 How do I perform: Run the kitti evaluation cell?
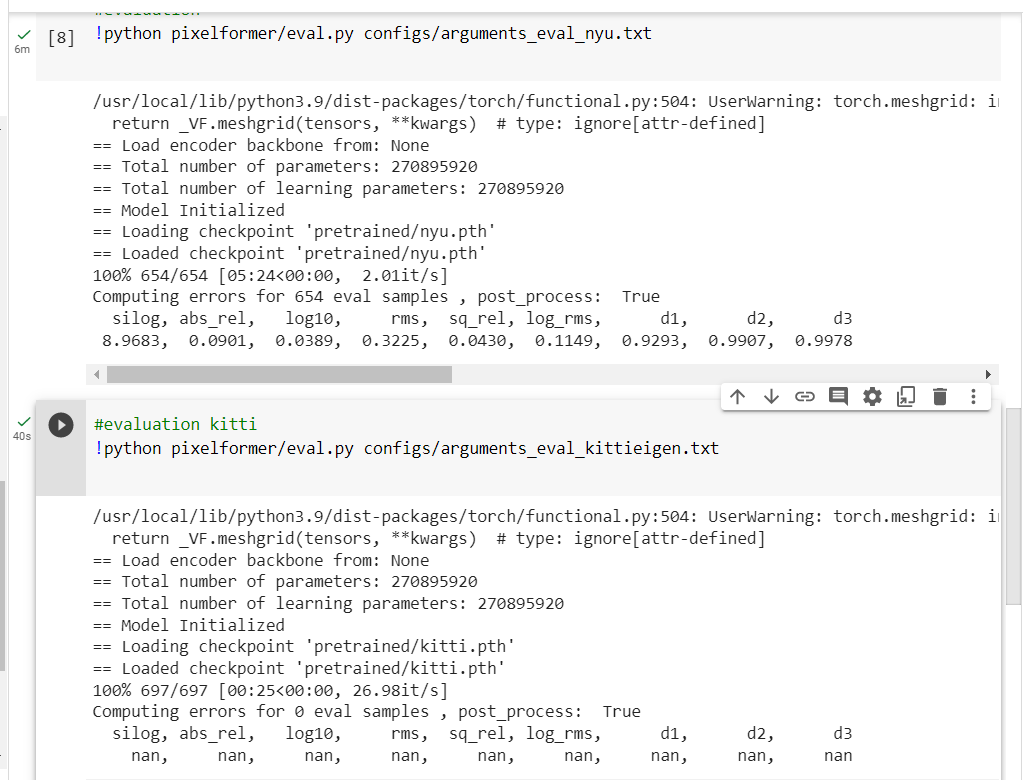(x=61, y=424)
